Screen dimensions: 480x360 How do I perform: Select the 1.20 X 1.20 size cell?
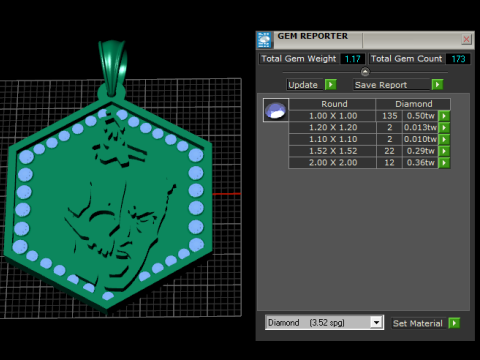(333, 128)
